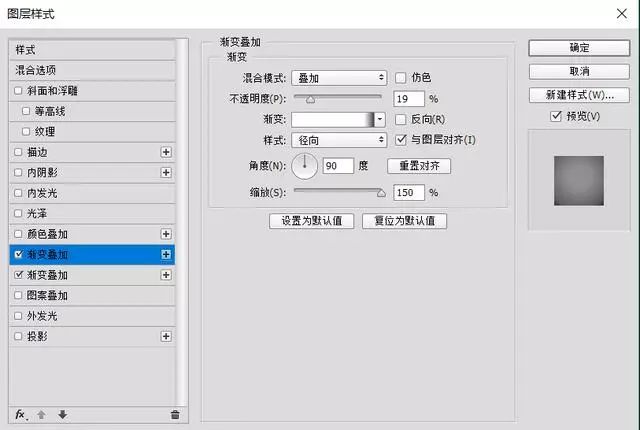Click the 新建样式(W)... button
Screen dimensions: 640x430
pyautogui.click(x=579, y=95)
